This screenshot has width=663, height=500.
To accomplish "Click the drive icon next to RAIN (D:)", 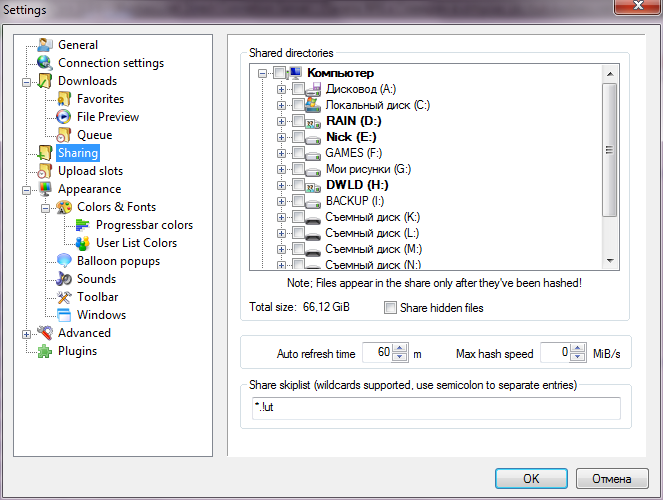I will coord(313,122).
